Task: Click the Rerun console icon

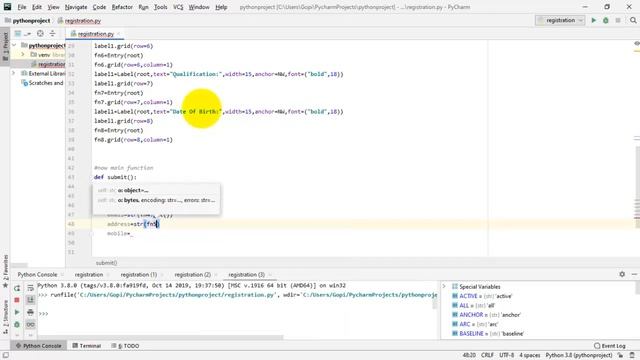Action: coord(17,288)
